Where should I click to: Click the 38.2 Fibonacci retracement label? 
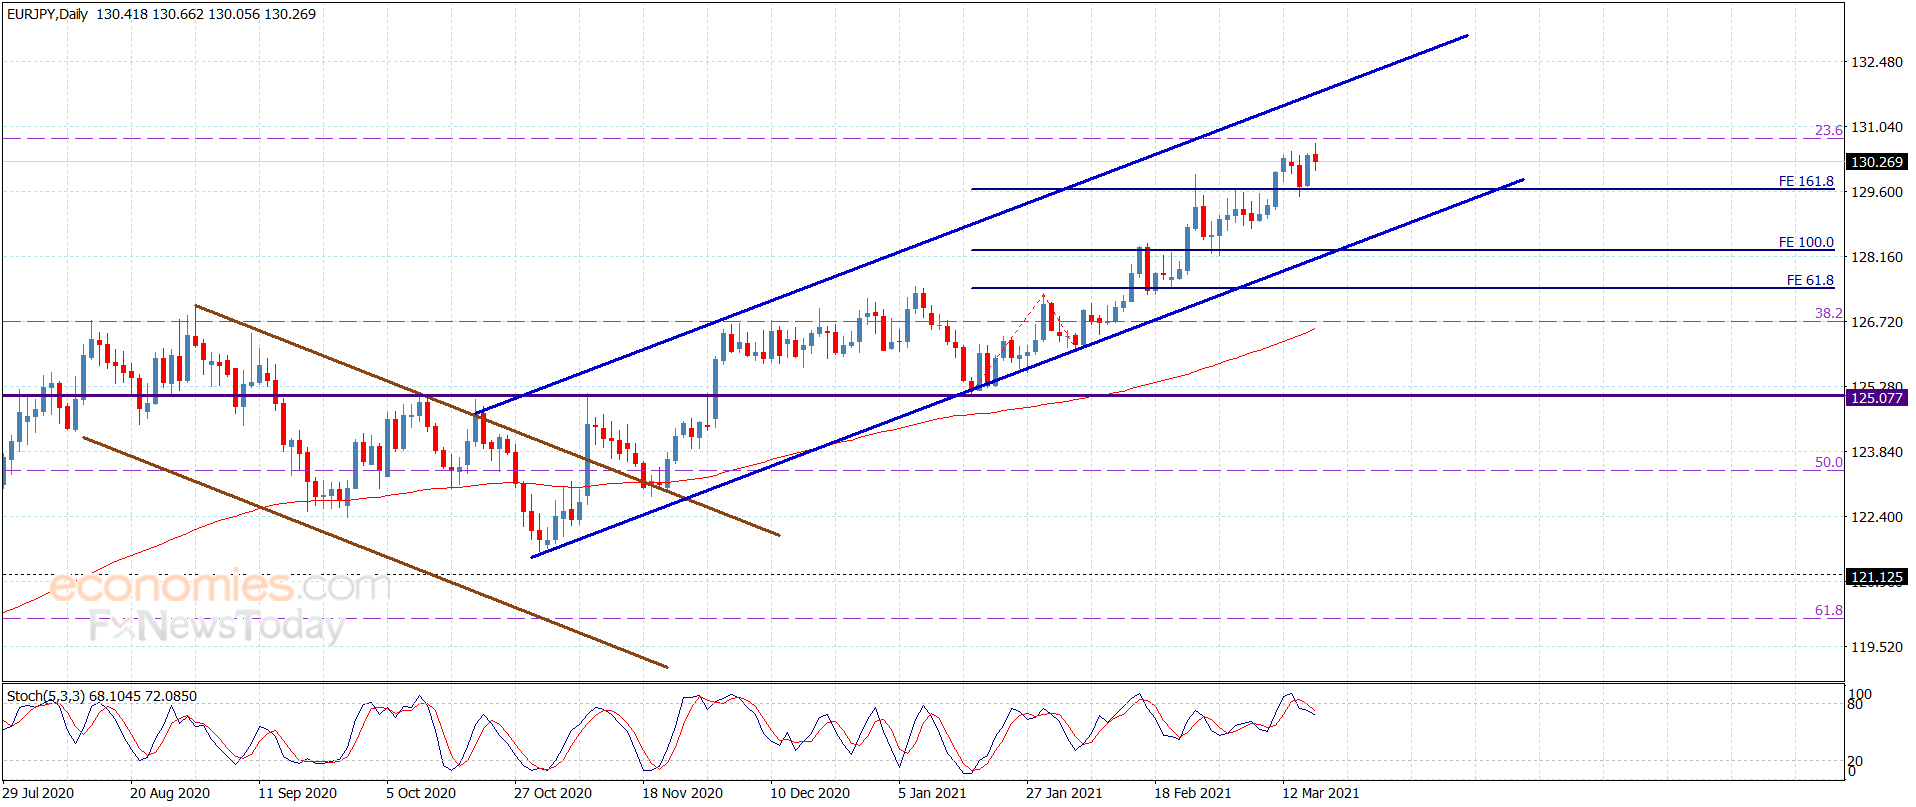tap(1829, 313)
